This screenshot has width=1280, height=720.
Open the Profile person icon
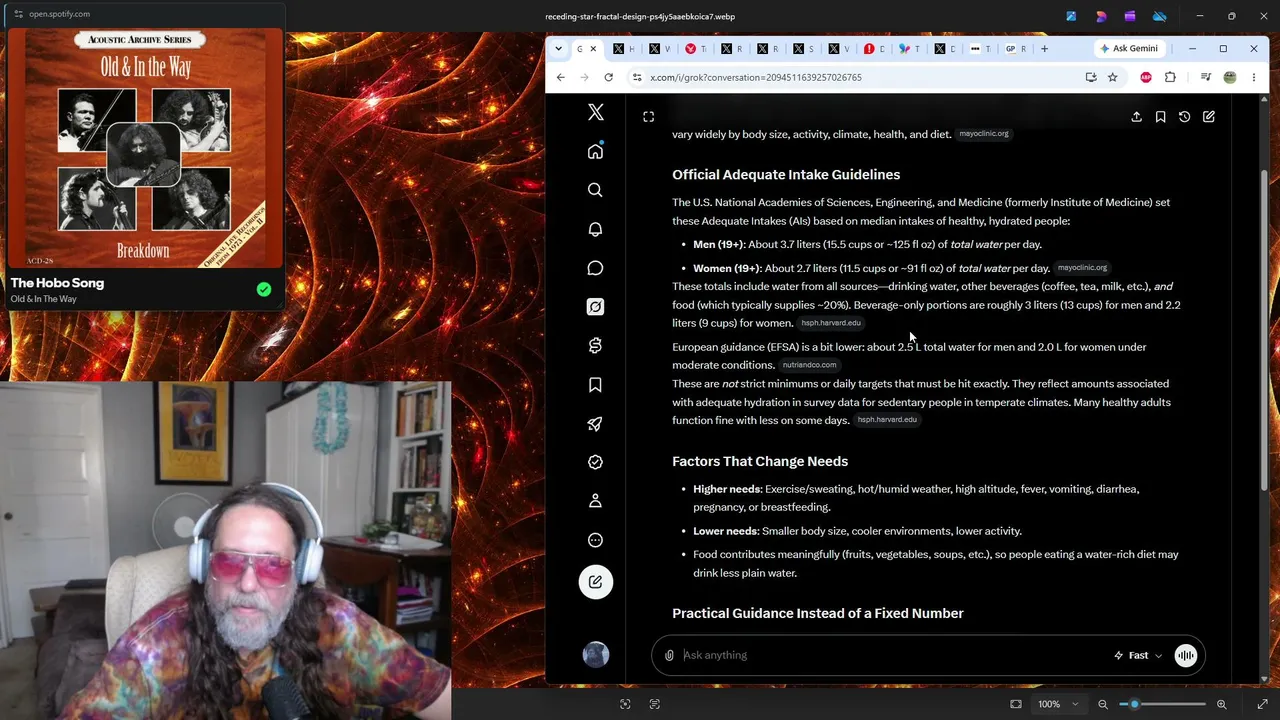(x=595, y=501)
